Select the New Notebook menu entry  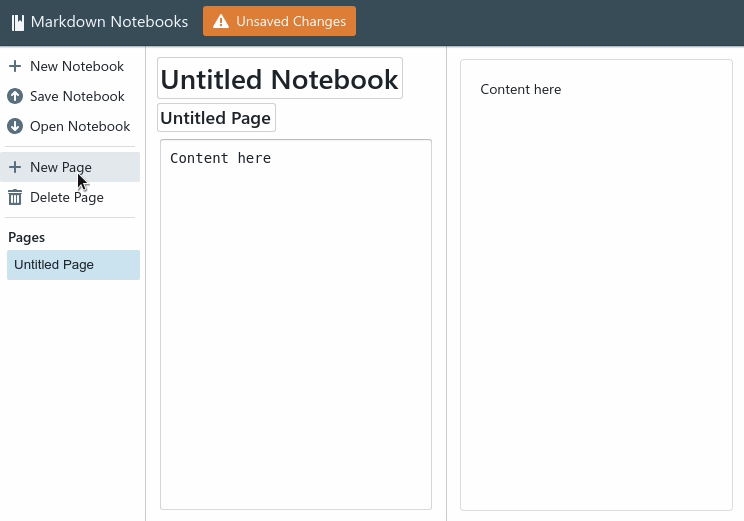tap(70, 66)
